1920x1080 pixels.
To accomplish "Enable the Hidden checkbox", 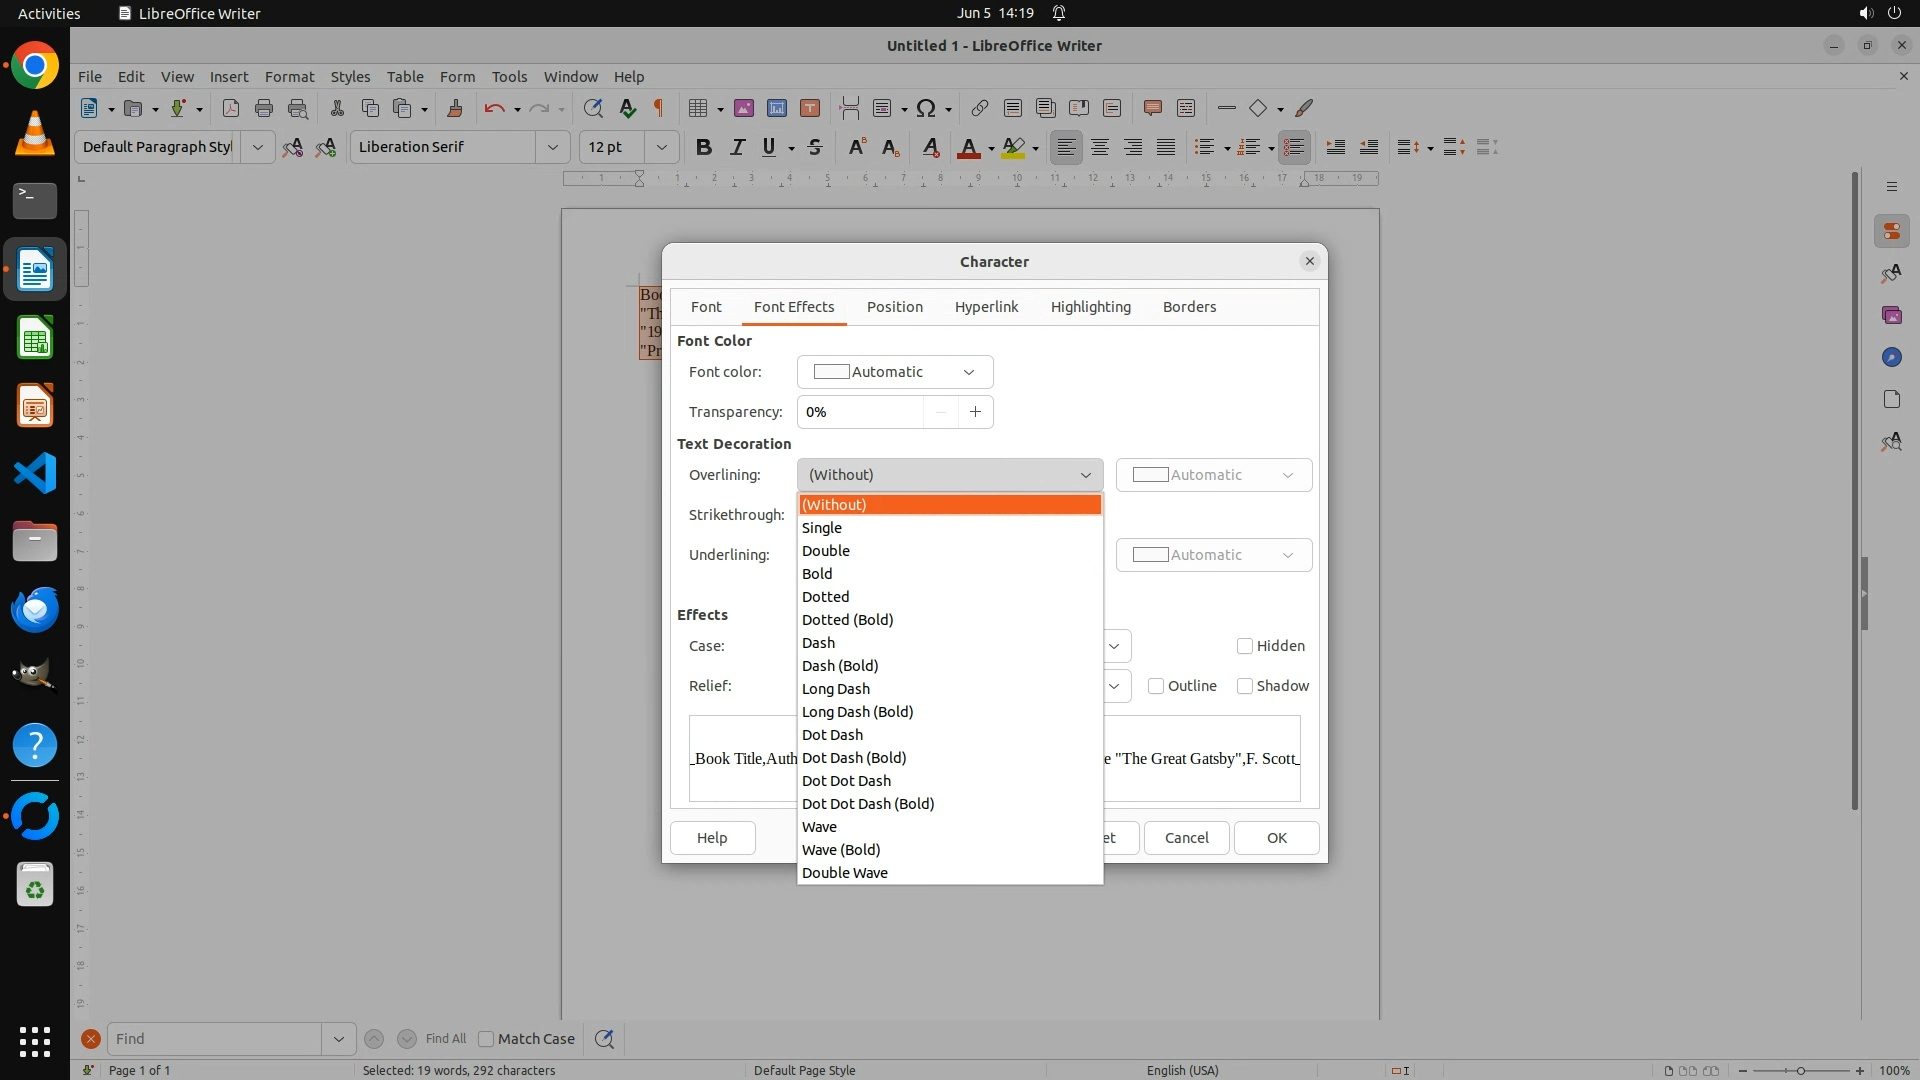I will point(1245,646).
